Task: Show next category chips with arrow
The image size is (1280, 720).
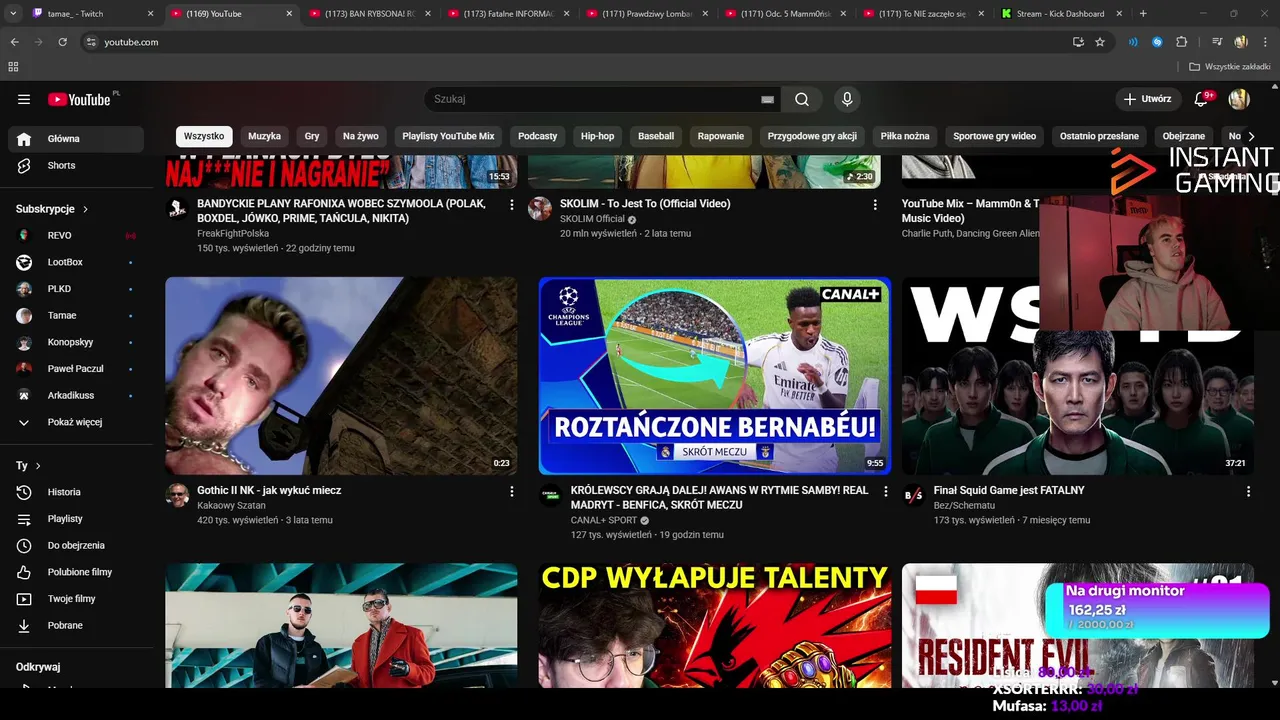Action: (x=1251, y=136)
